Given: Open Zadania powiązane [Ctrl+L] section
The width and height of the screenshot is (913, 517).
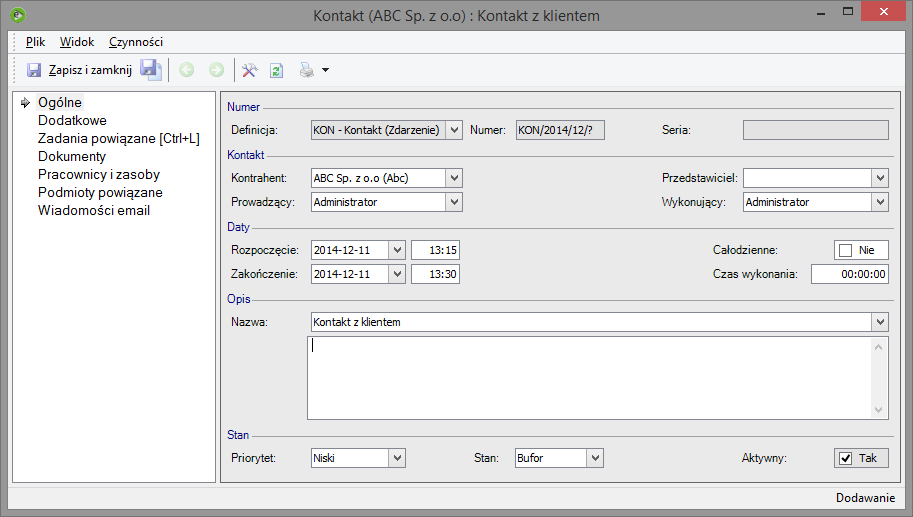Looking at the screenshot, I should click(x=119, y=139).
